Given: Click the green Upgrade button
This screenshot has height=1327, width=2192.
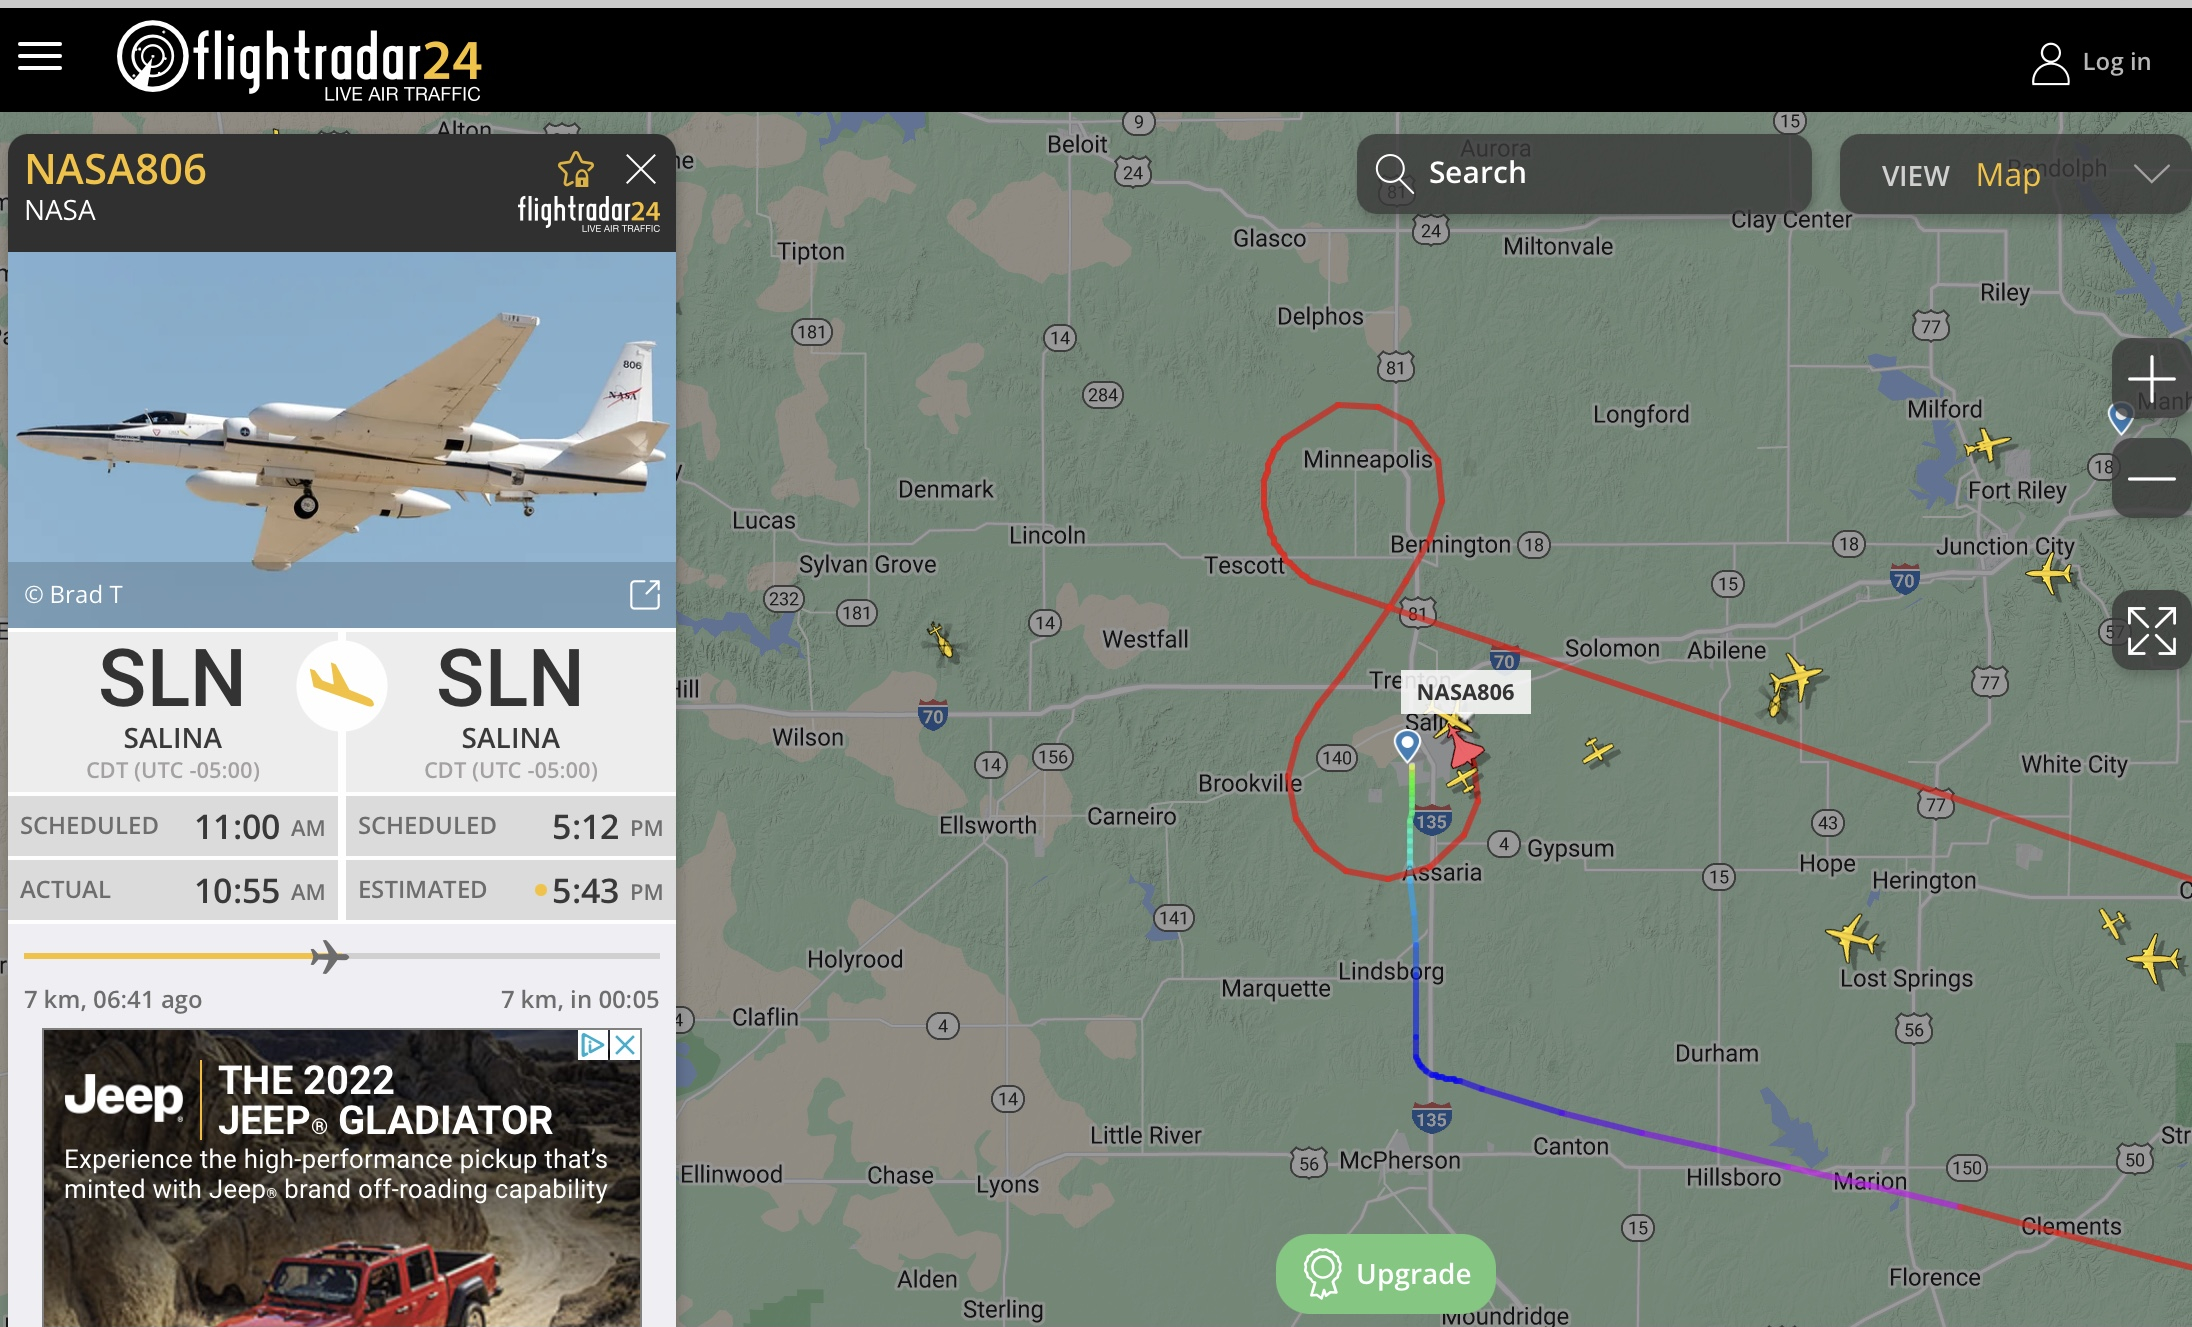Looking at the screenshot, I should [x=1386, y=1273].
